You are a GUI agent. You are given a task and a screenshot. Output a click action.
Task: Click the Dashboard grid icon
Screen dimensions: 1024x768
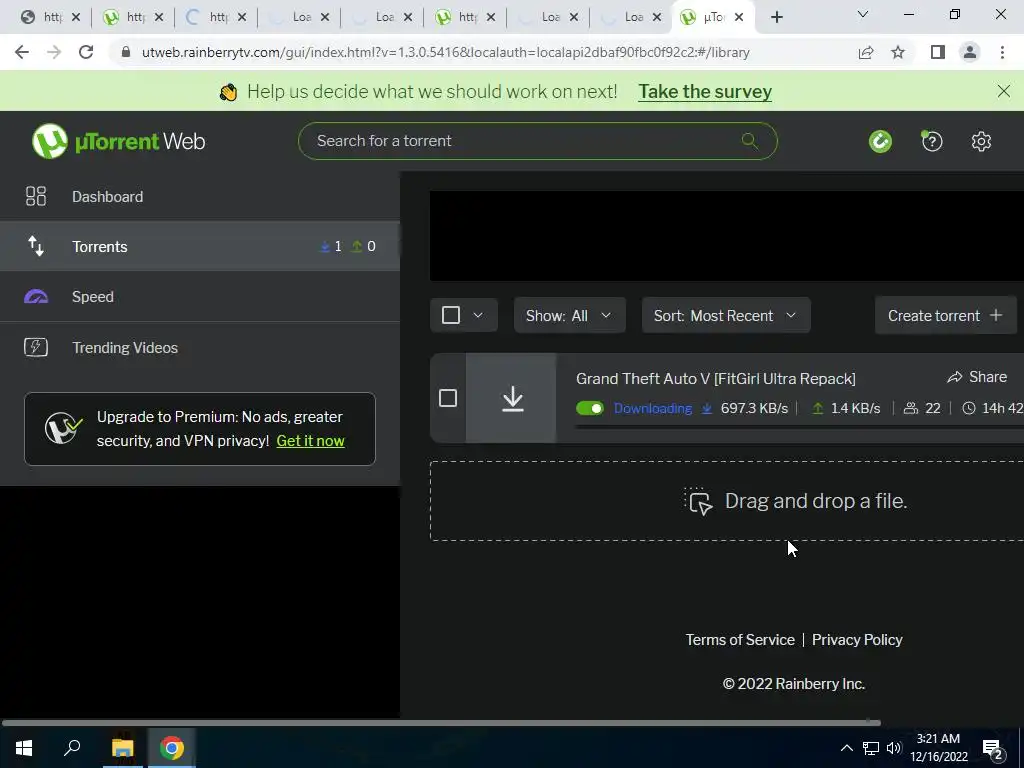(x=36, y=197)
